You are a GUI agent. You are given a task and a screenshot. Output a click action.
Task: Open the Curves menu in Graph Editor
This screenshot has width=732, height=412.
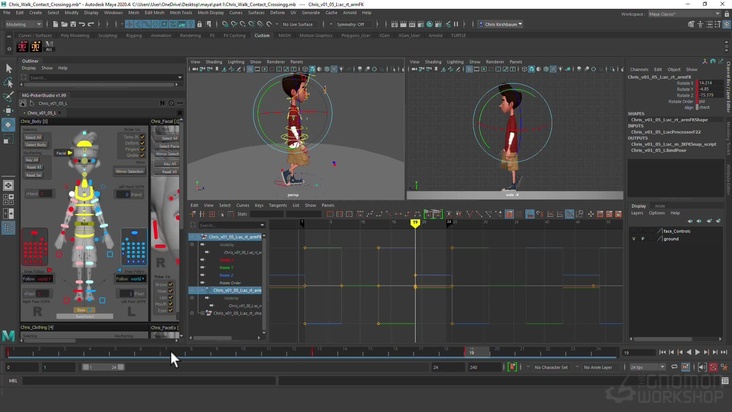[x=242, y=205]
